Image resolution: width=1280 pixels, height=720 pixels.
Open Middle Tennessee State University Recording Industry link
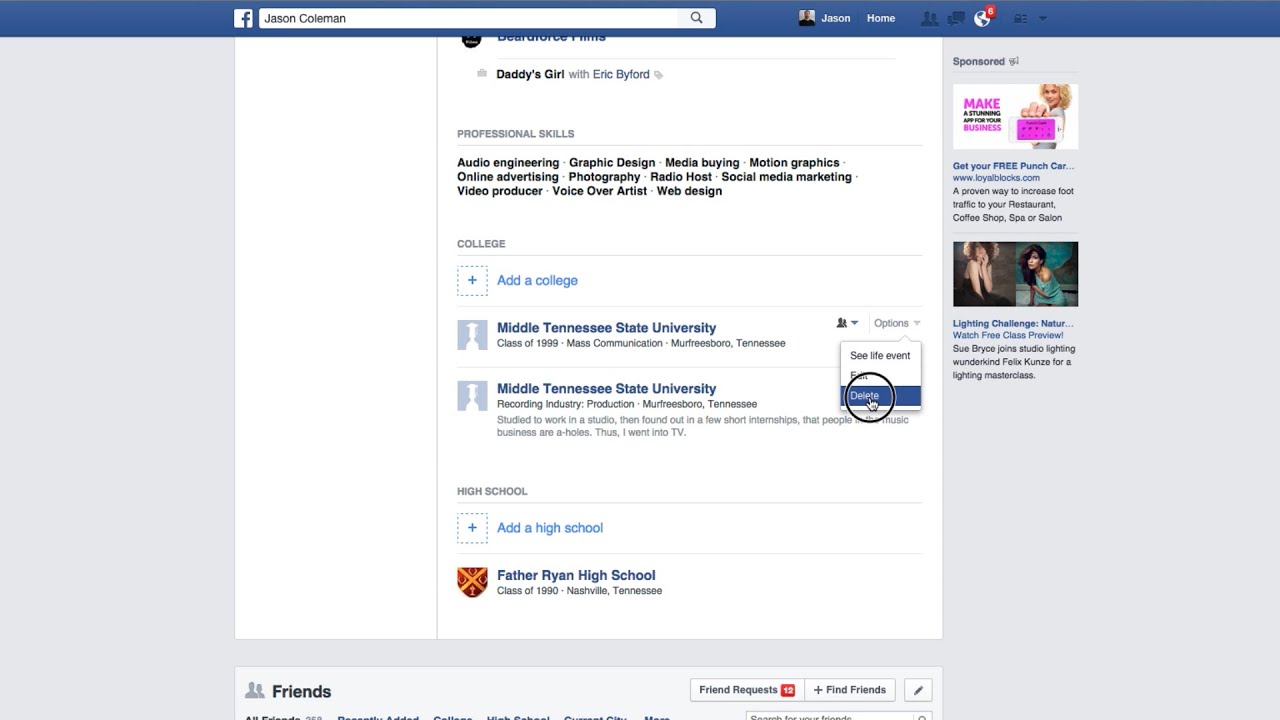click(x=606, y=389)
